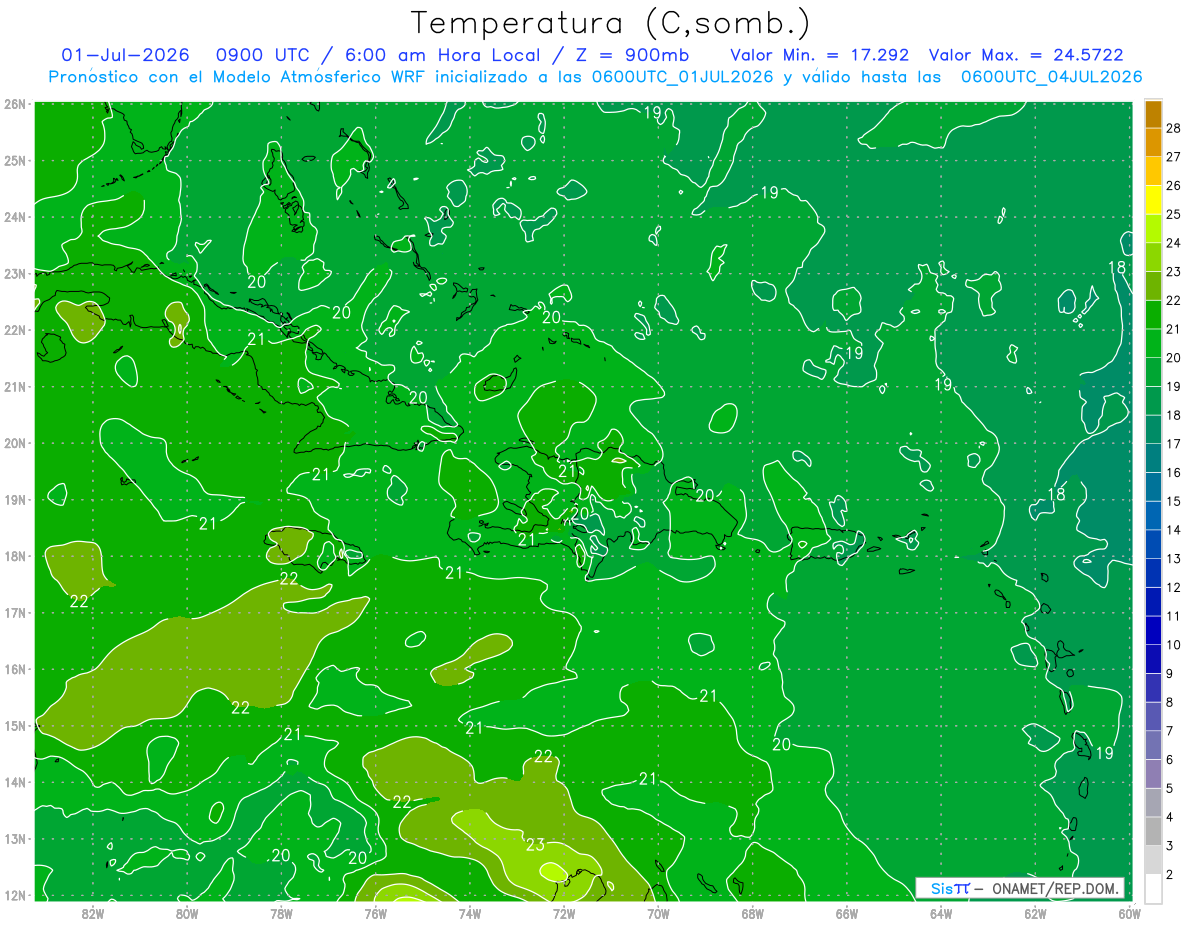Screen dimensions: 1200x927
Task: Click the 14N latitude axis label
Action: pos(14,782)
